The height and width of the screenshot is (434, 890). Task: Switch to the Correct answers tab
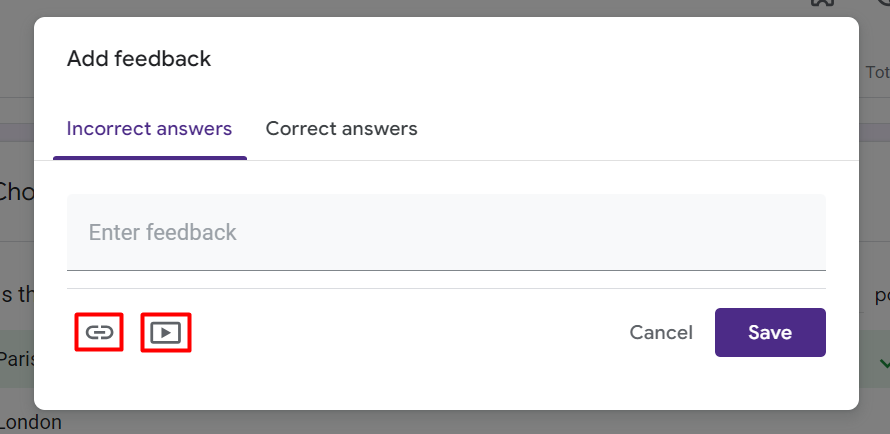click(x=341, y=129)
